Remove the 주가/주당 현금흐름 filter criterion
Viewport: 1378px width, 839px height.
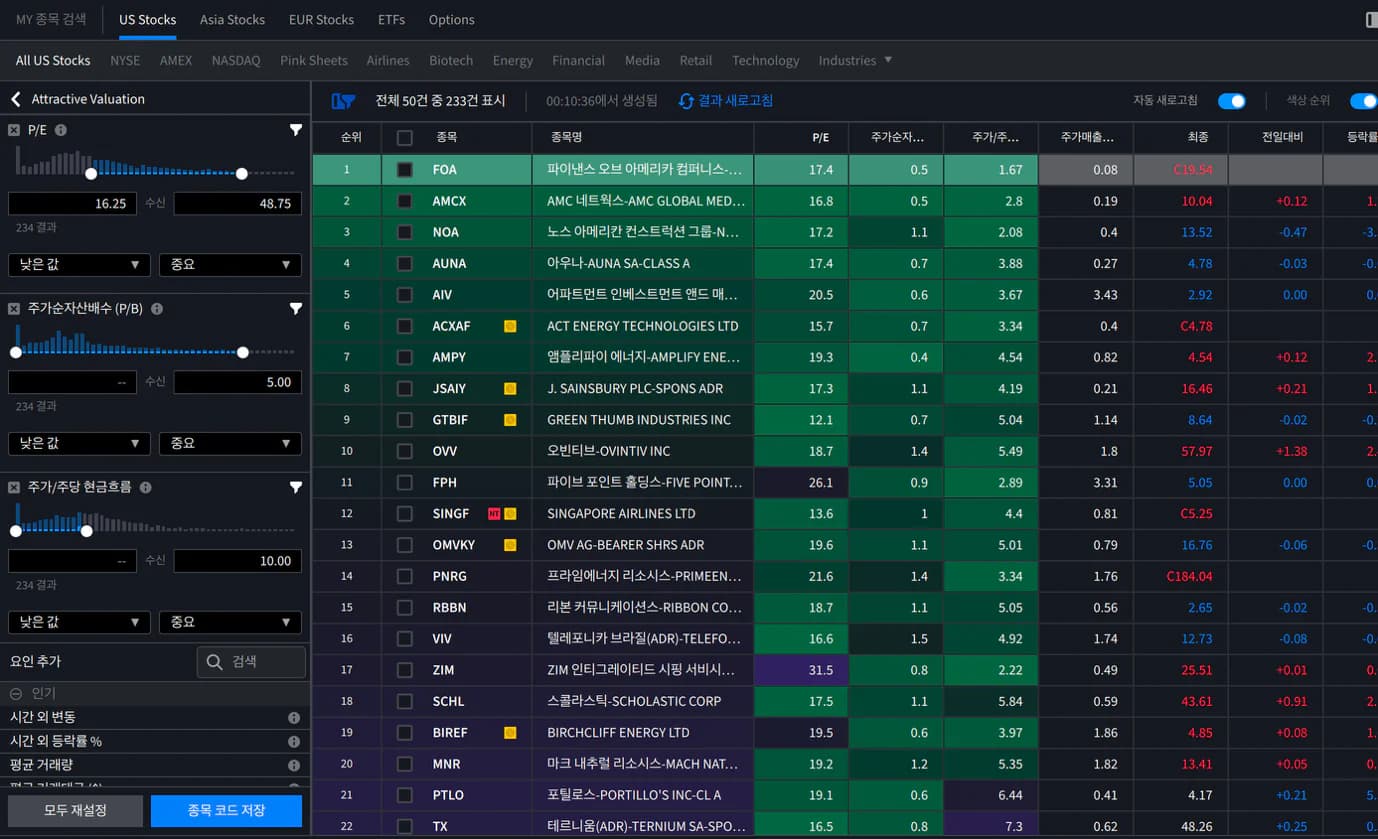click(14, 487)
